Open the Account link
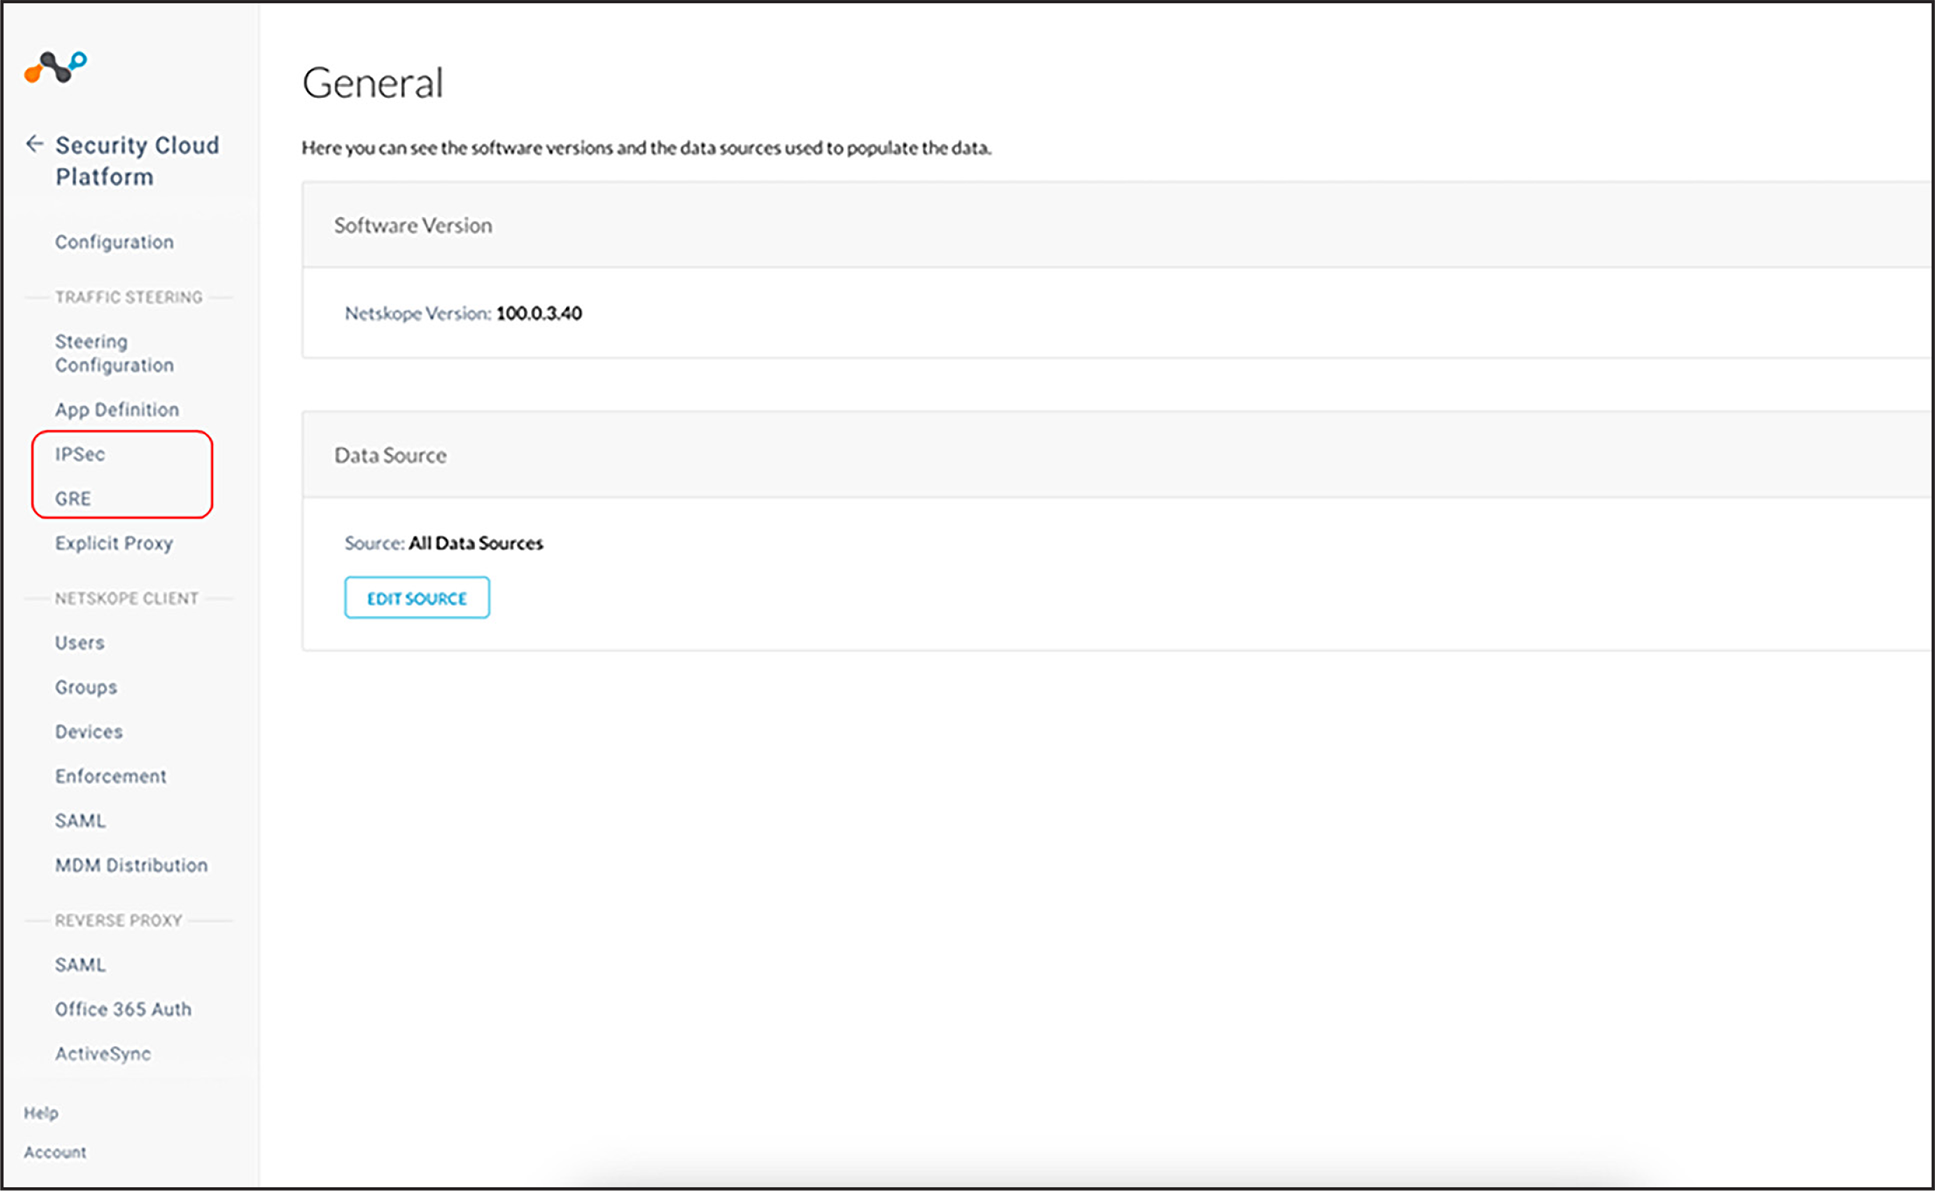Image resolution: width=1935 pixels, height=1191 pixels. (55, 1152)
